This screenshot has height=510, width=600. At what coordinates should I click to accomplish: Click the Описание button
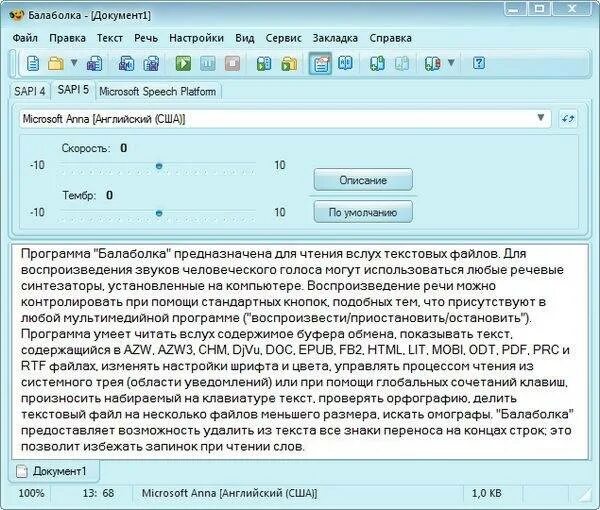363,180
